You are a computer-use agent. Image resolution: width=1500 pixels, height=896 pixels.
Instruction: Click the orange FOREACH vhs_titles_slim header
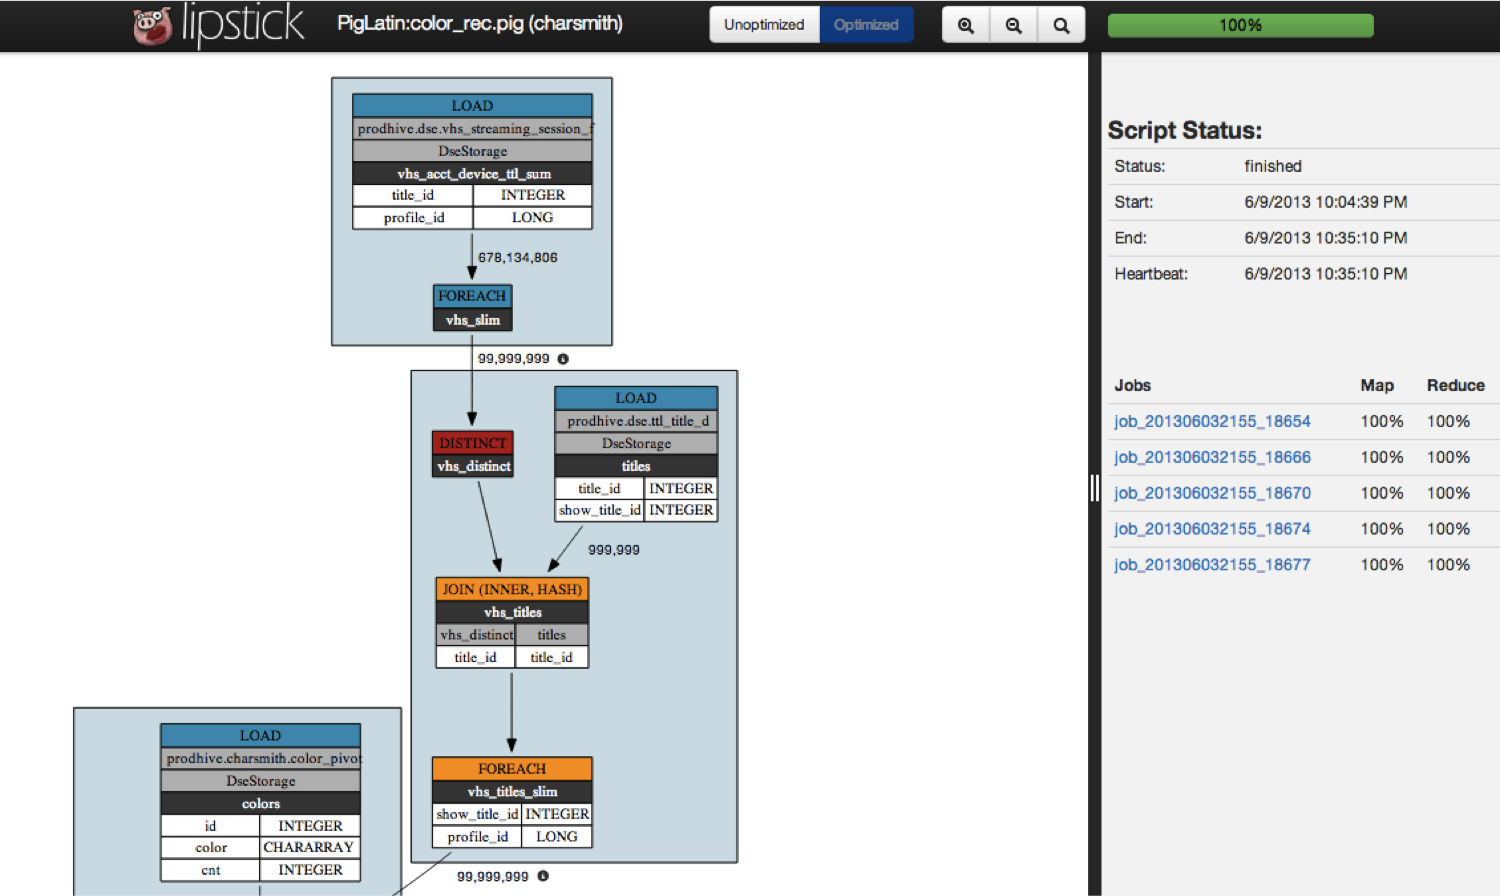(x=512, y=769)
